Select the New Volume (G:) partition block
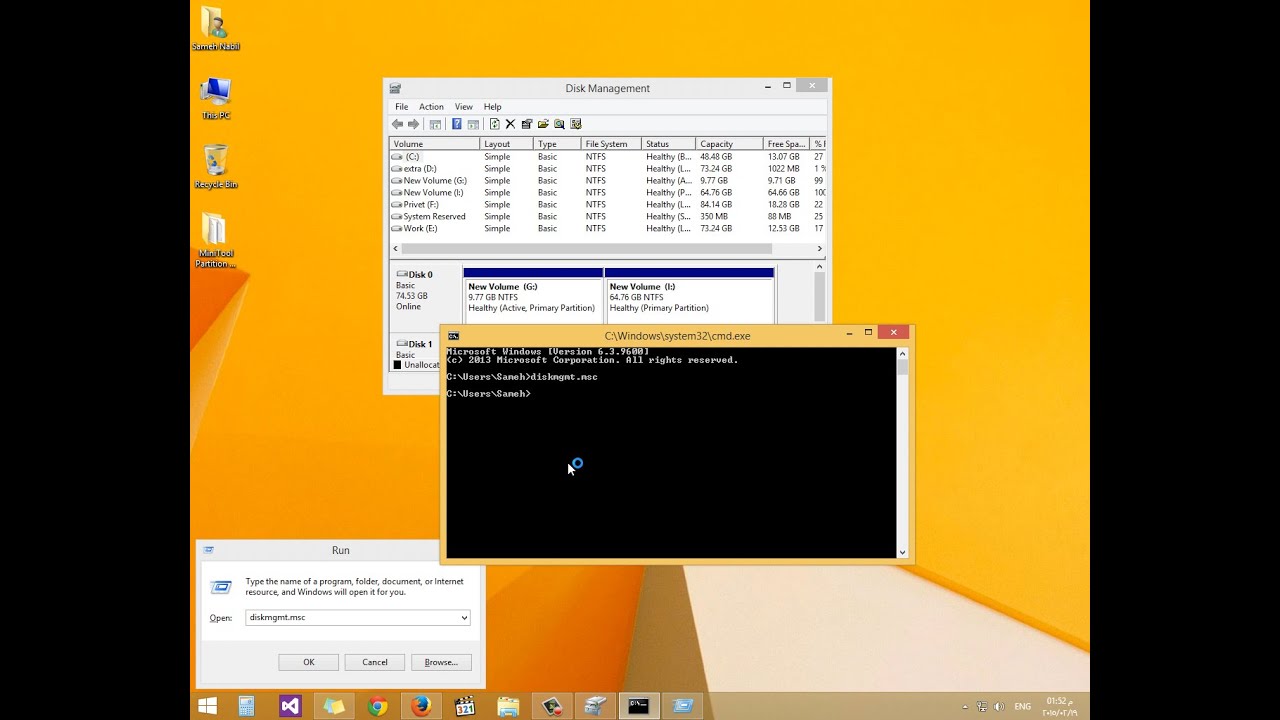The image size is (1280, 720). click(x=533, y=296)
